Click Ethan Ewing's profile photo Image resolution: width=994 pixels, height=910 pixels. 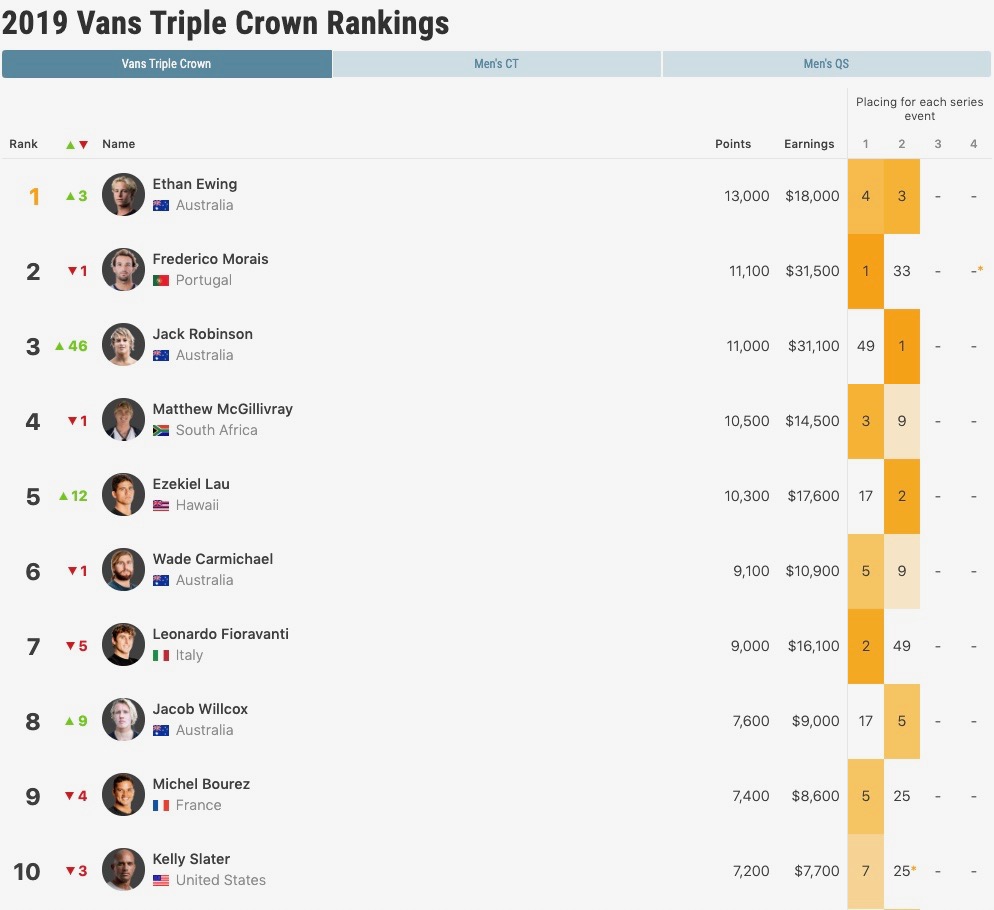(x=123, y=195)
